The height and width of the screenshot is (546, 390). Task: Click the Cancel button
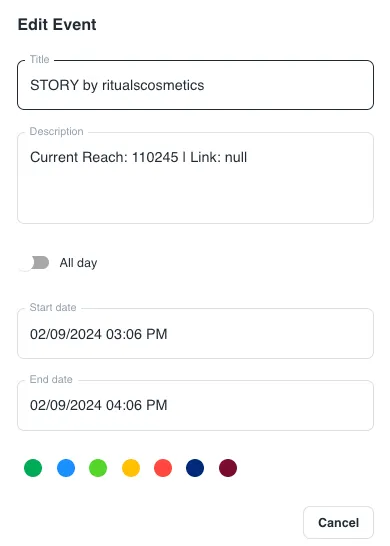[x=338, y=523]
